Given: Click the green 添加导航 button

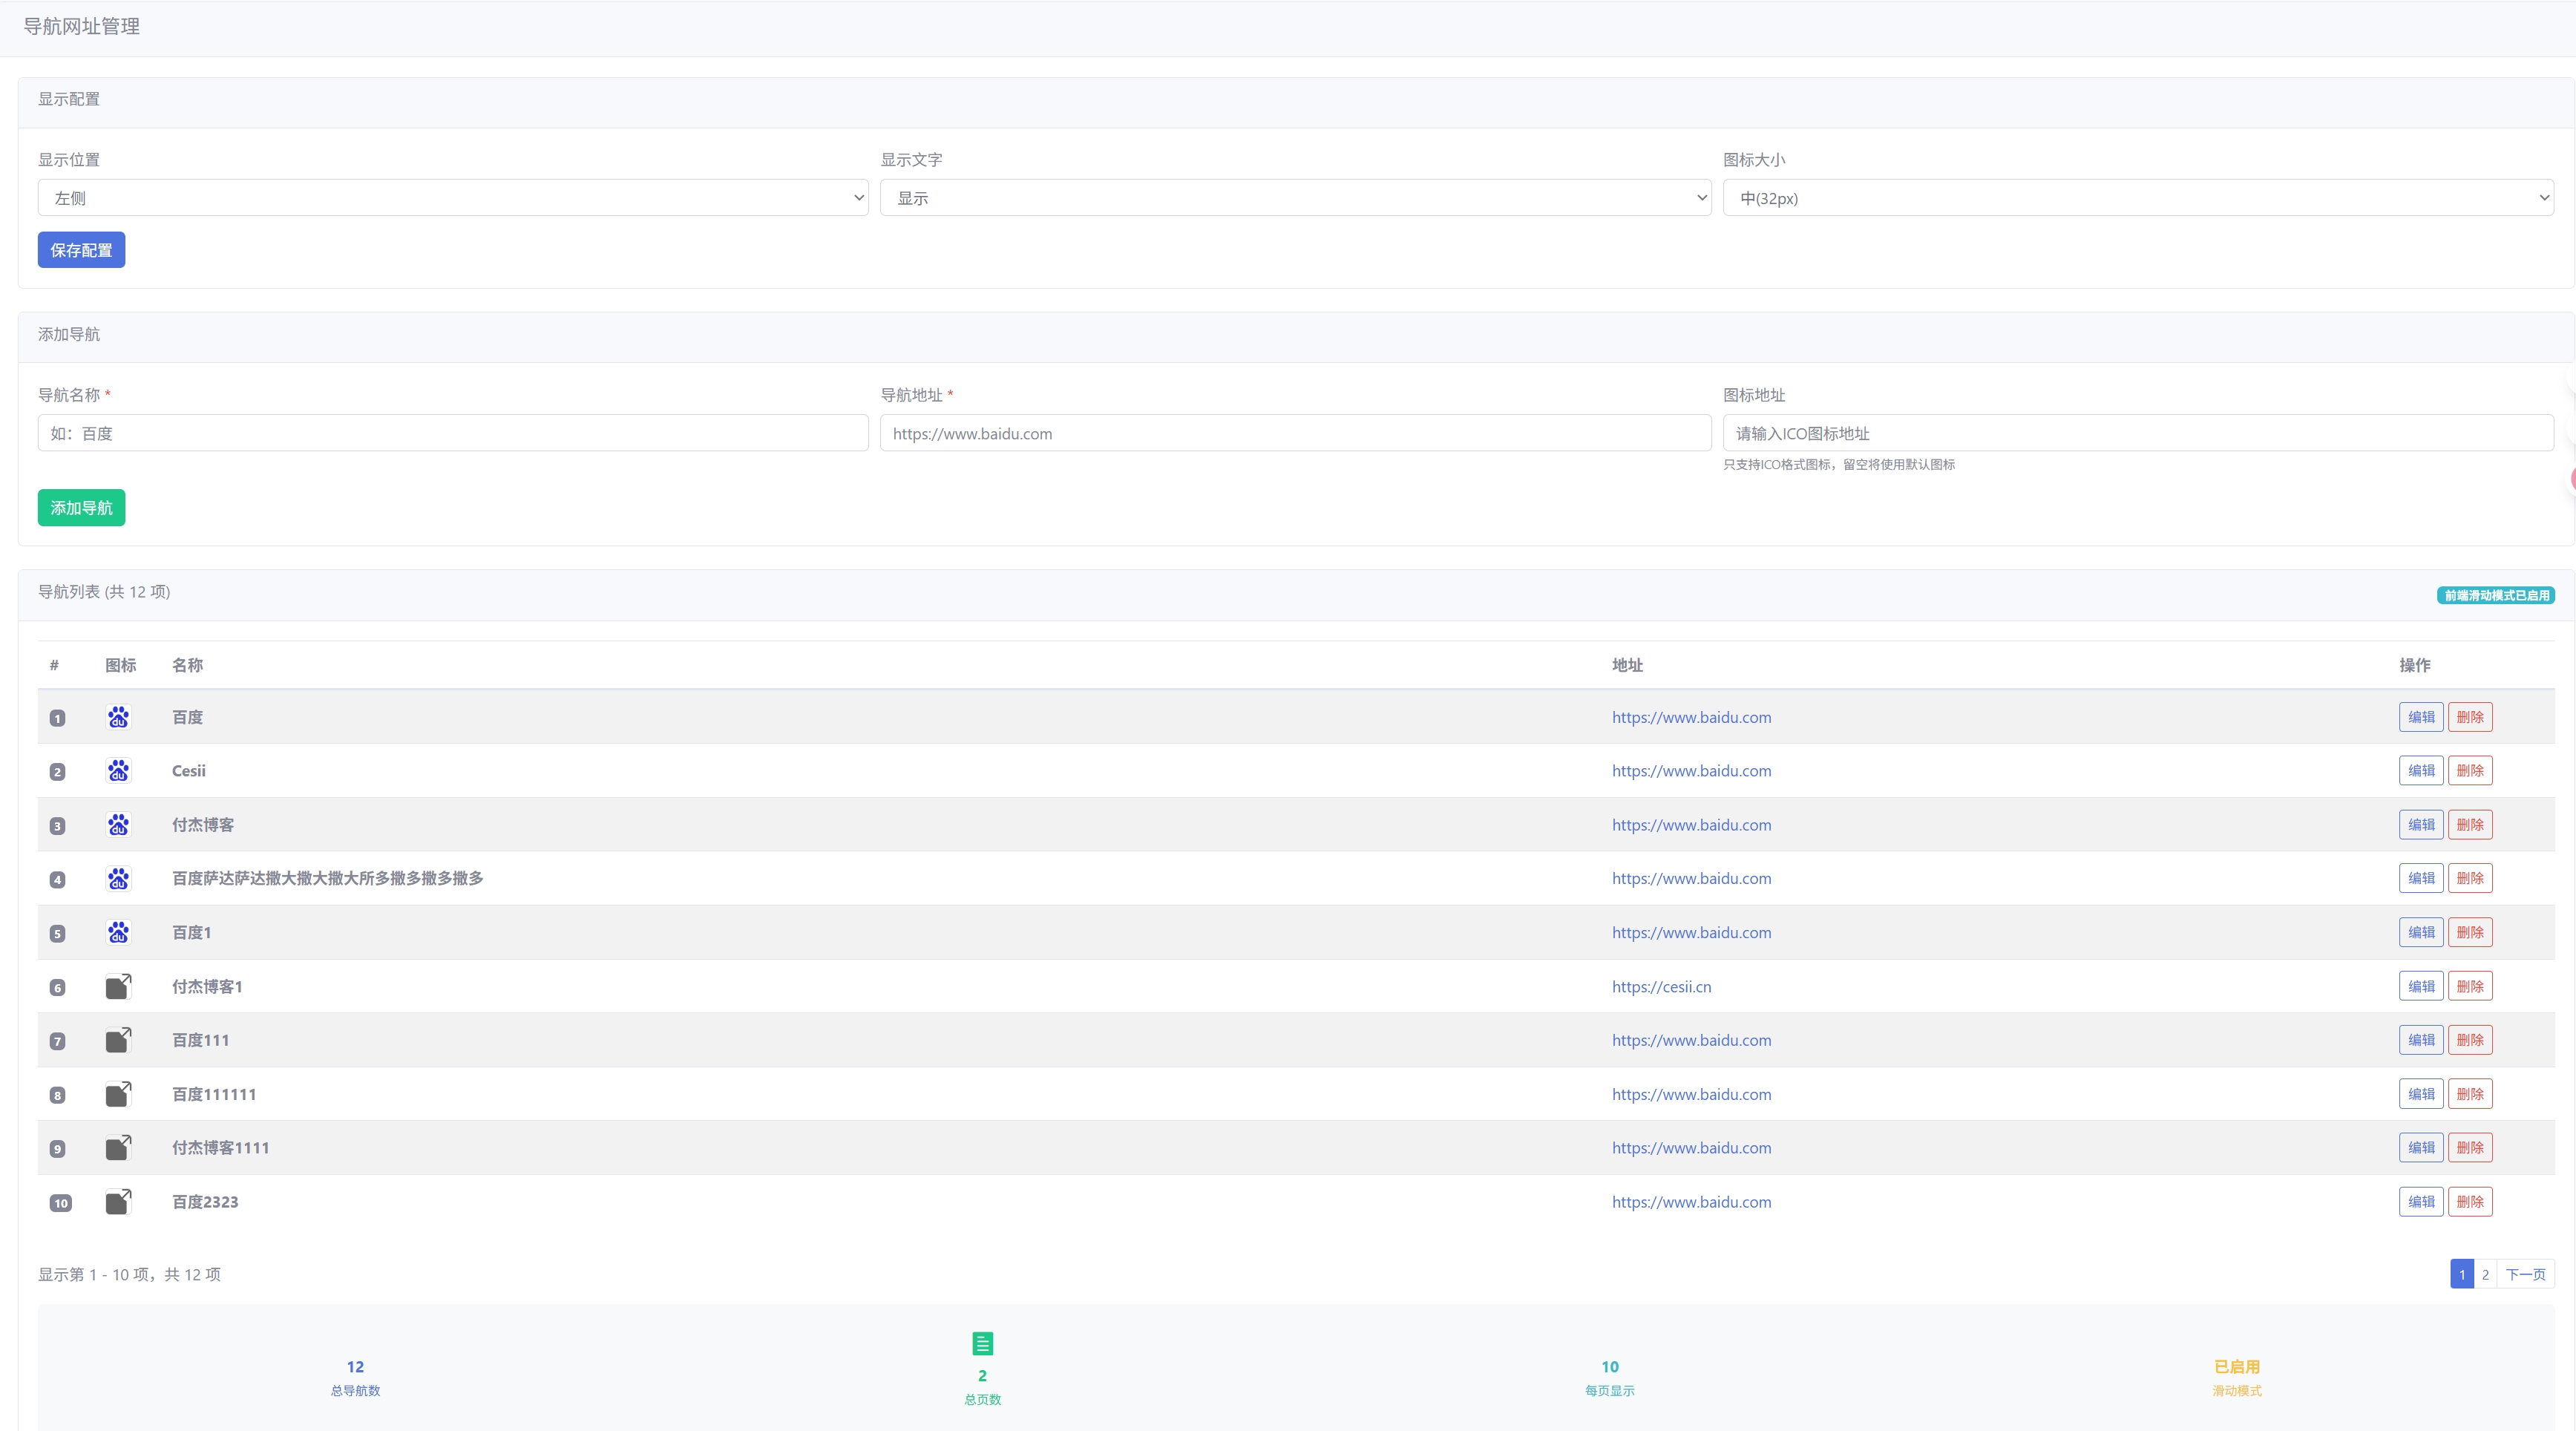Looking at the screenshot, I should 81,508.
